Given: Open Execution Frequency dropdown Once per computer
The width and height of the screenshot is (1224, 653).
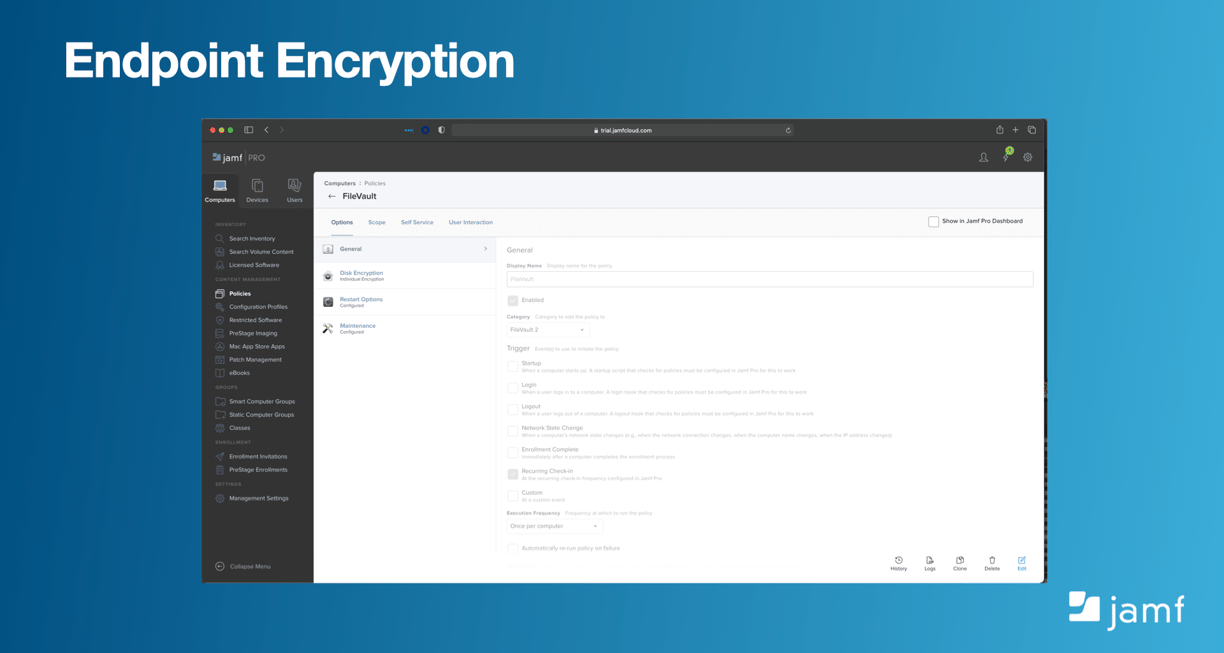Looking at the screenshot, I should [554, 526].
